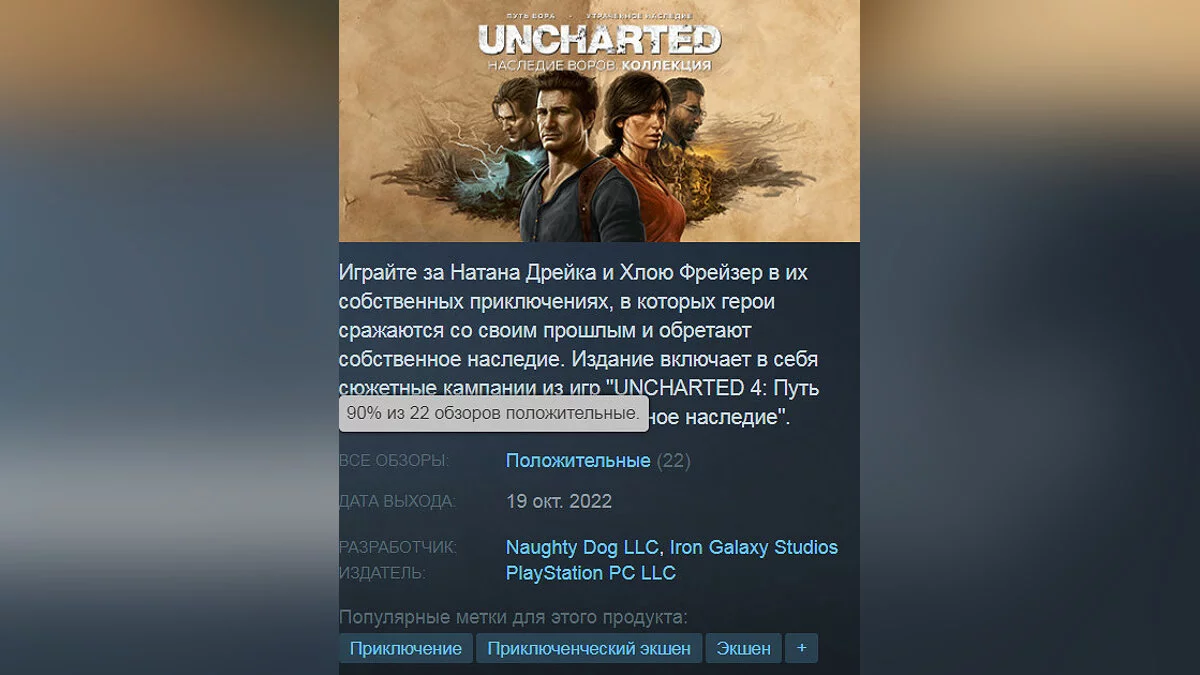Click the РАЗРАБОТЧИК label
Screen dimensions: 1200x675
[398, 547]
